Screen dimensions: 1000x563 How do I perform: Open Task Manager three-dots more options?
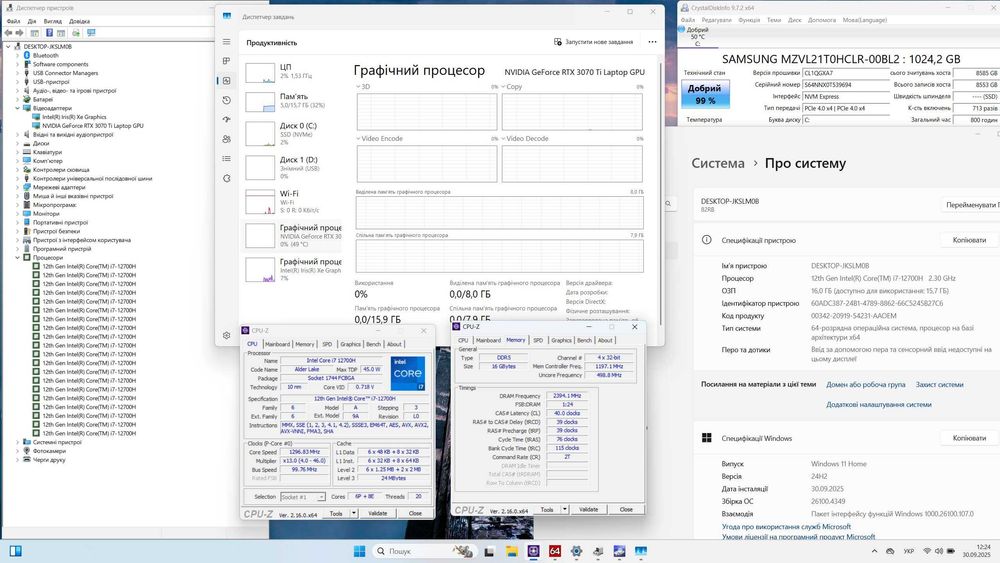click(x=652, y=42)
